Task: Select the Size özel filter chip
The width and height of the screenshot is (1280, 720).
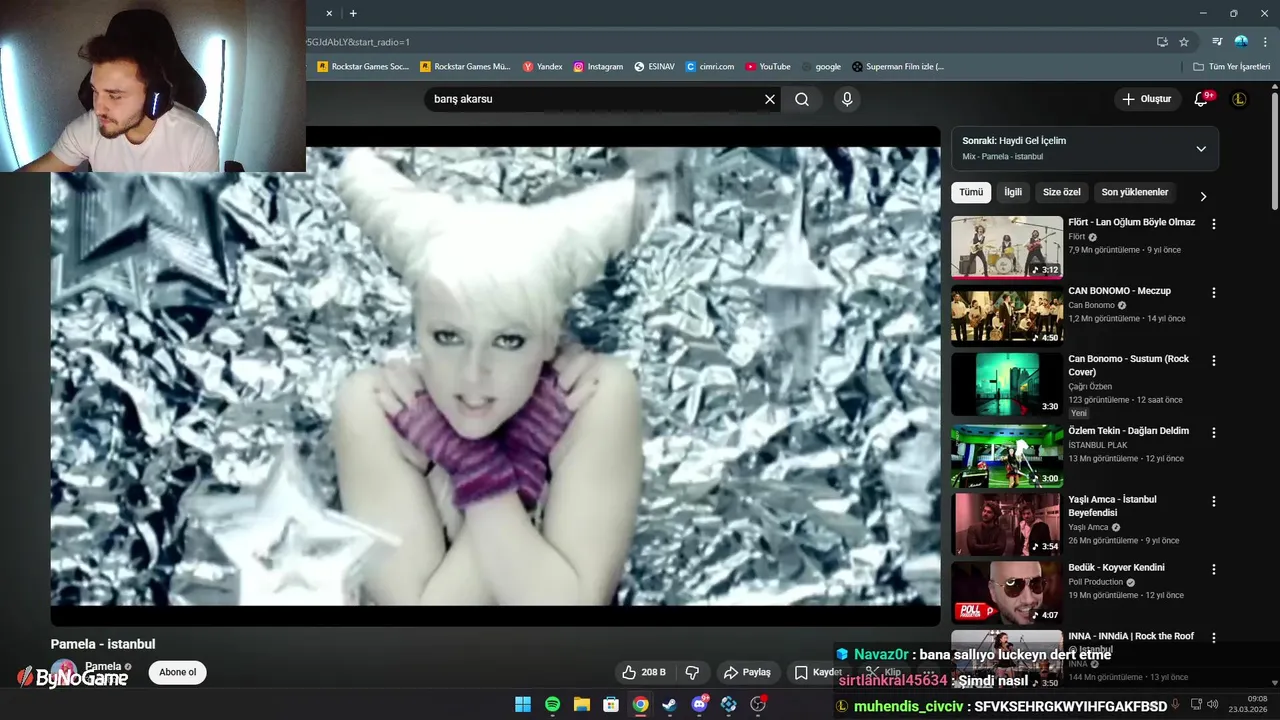Action: pos(1062,192)
